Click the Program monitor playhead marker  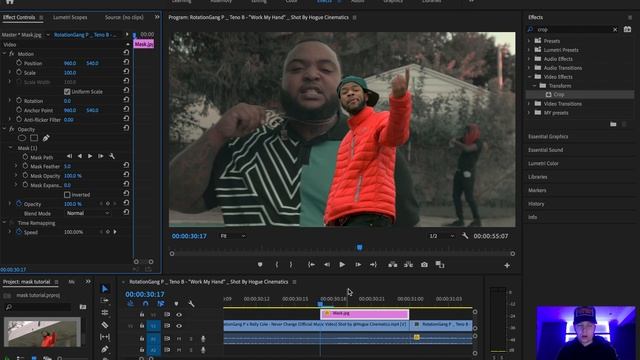pos(360,247)
